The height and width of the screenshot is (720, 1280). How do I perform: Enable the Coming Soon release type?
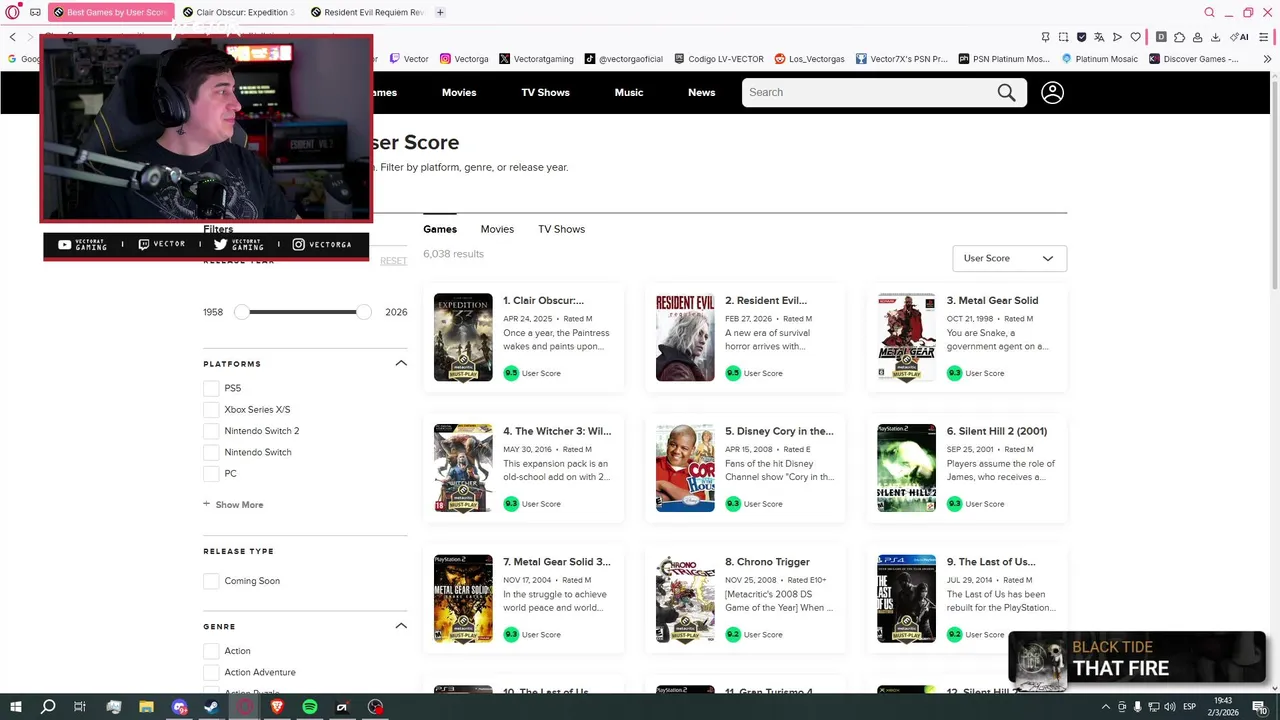point(211,581)
